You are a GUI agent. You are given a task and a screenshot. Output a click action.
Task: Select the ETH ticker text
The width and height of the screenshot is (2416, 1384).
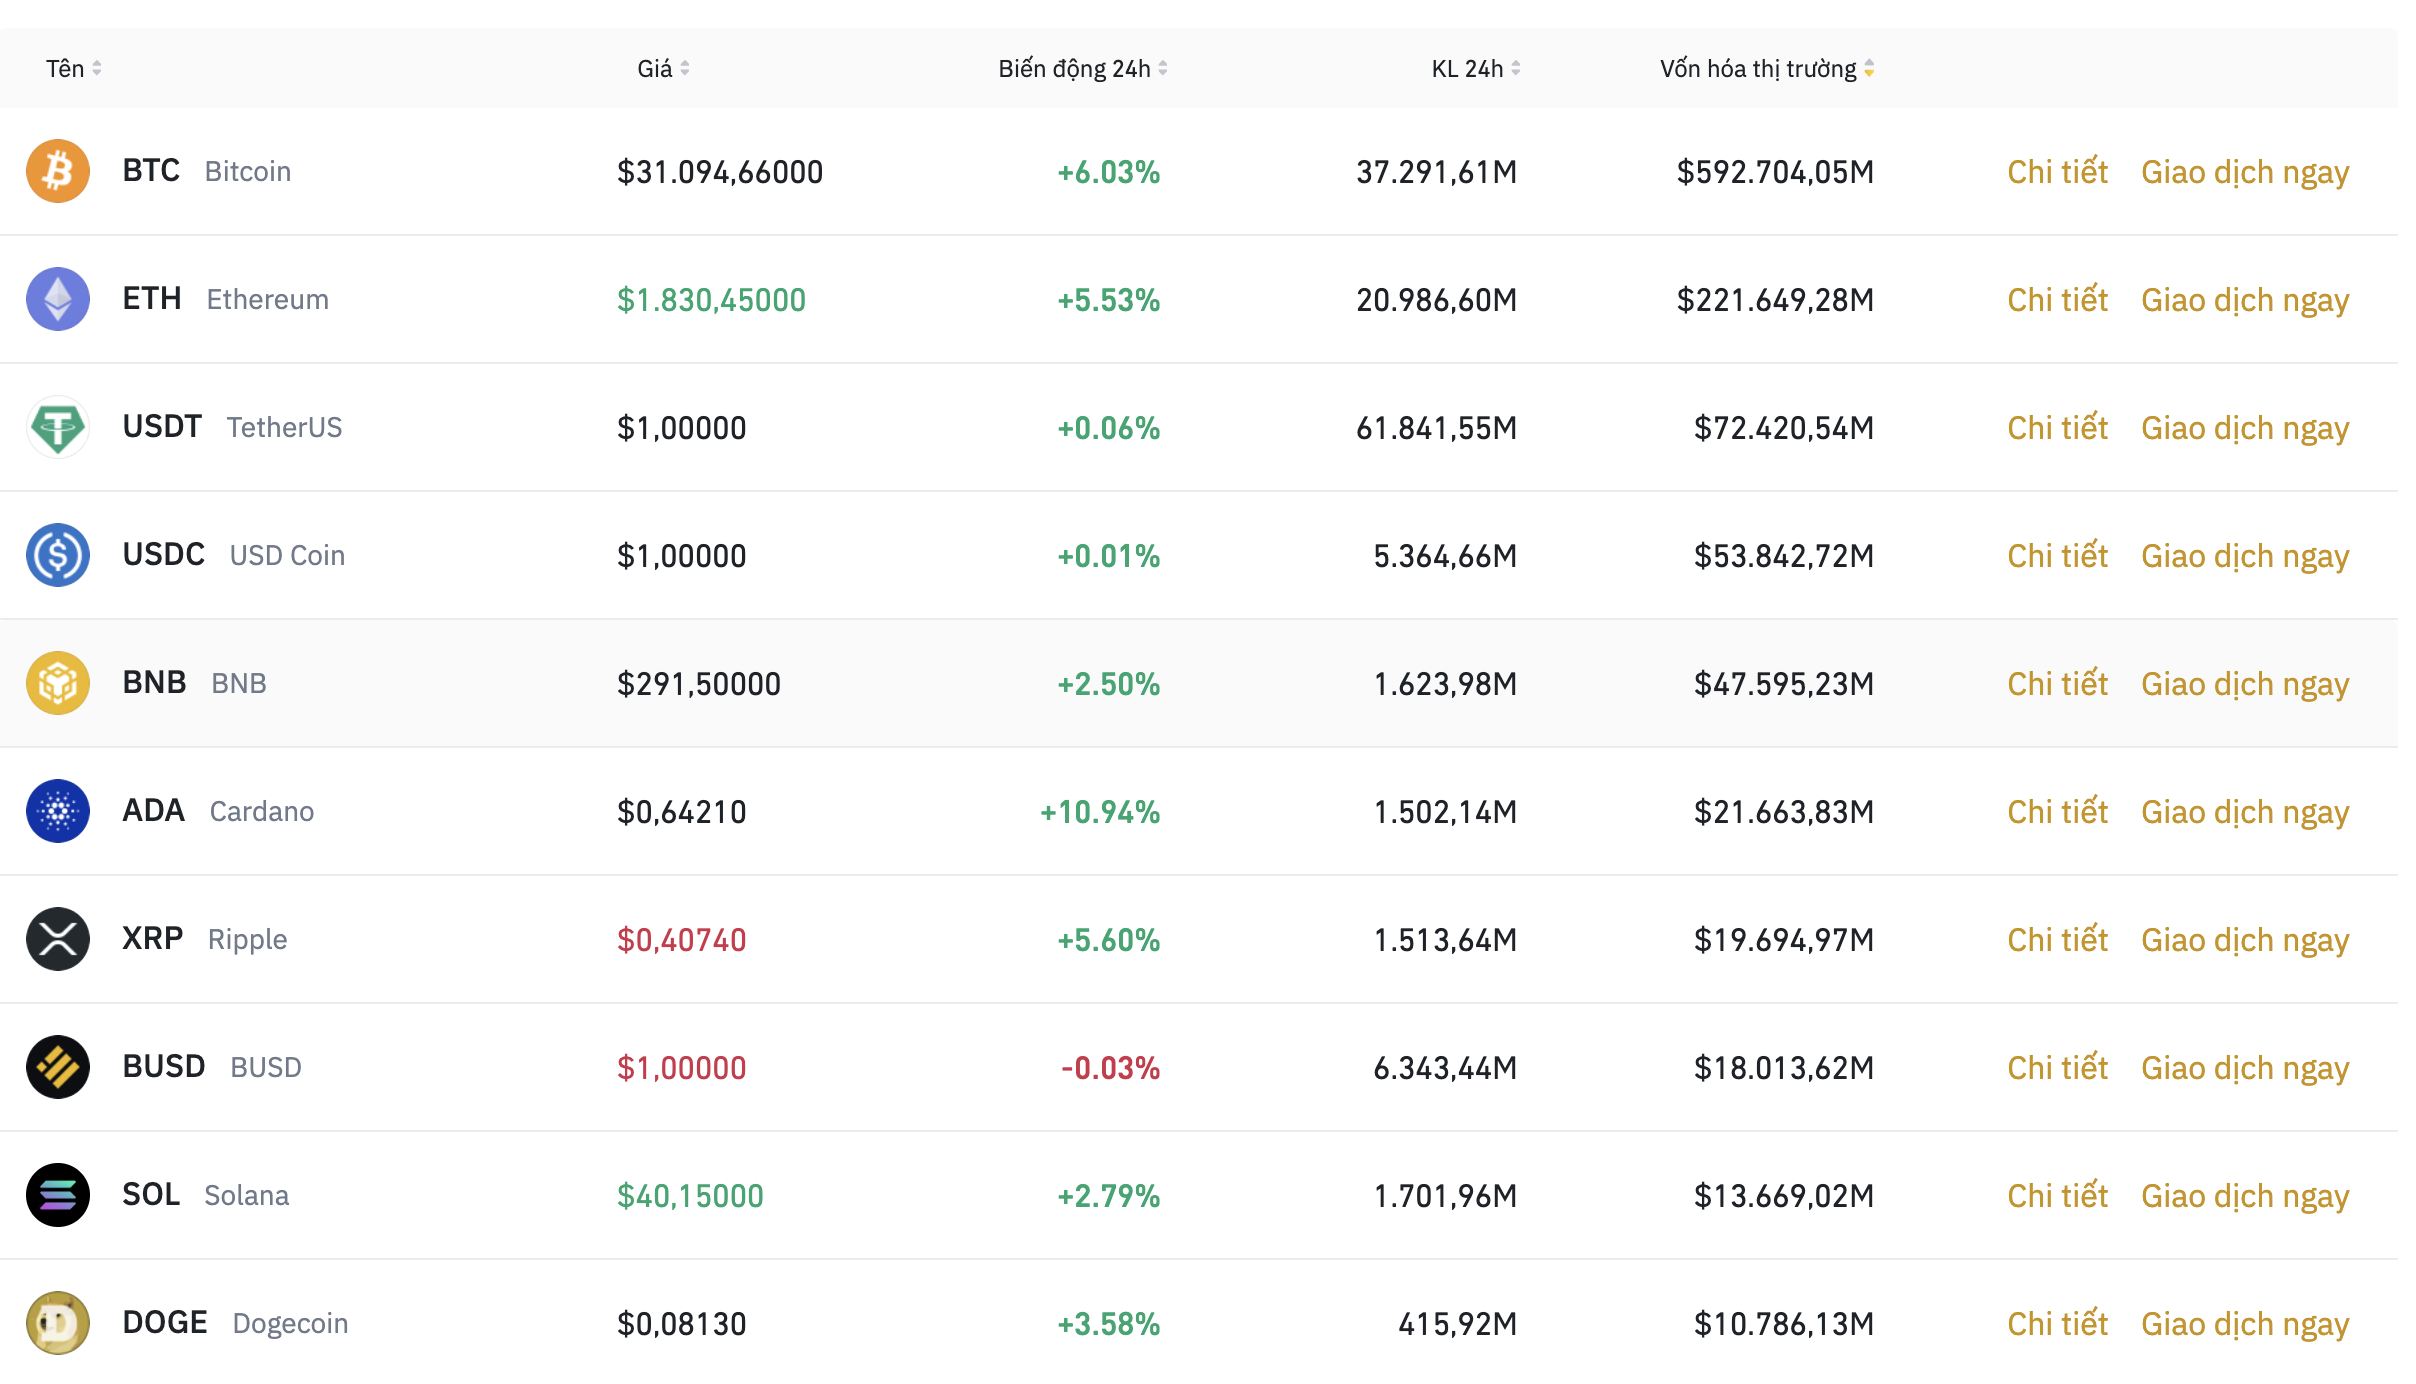point(152,299)
